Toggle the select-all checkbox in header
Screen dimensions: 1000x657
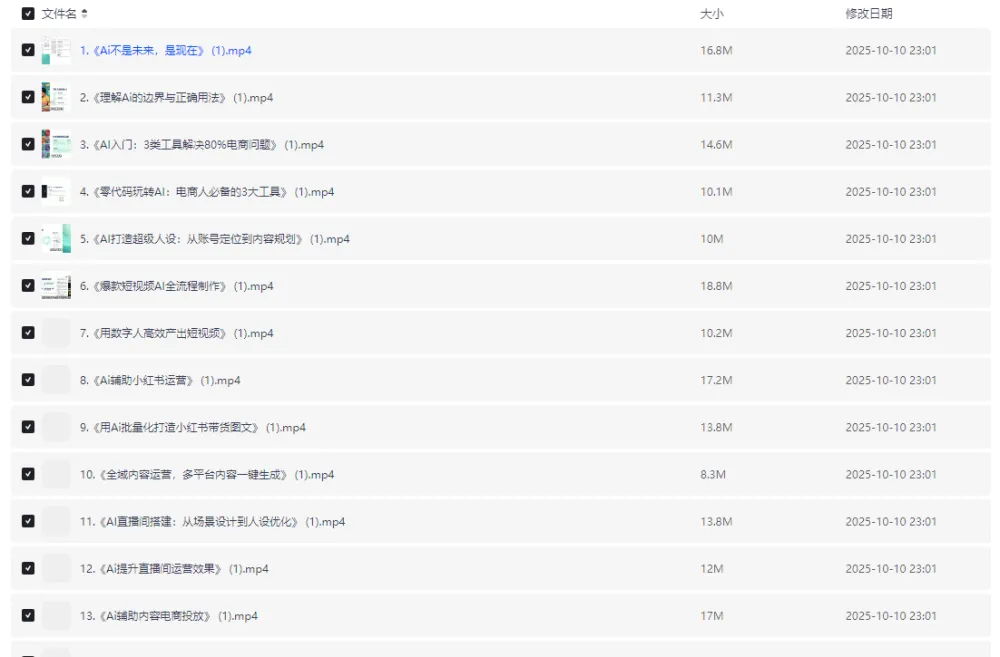[x=28, y=14]
